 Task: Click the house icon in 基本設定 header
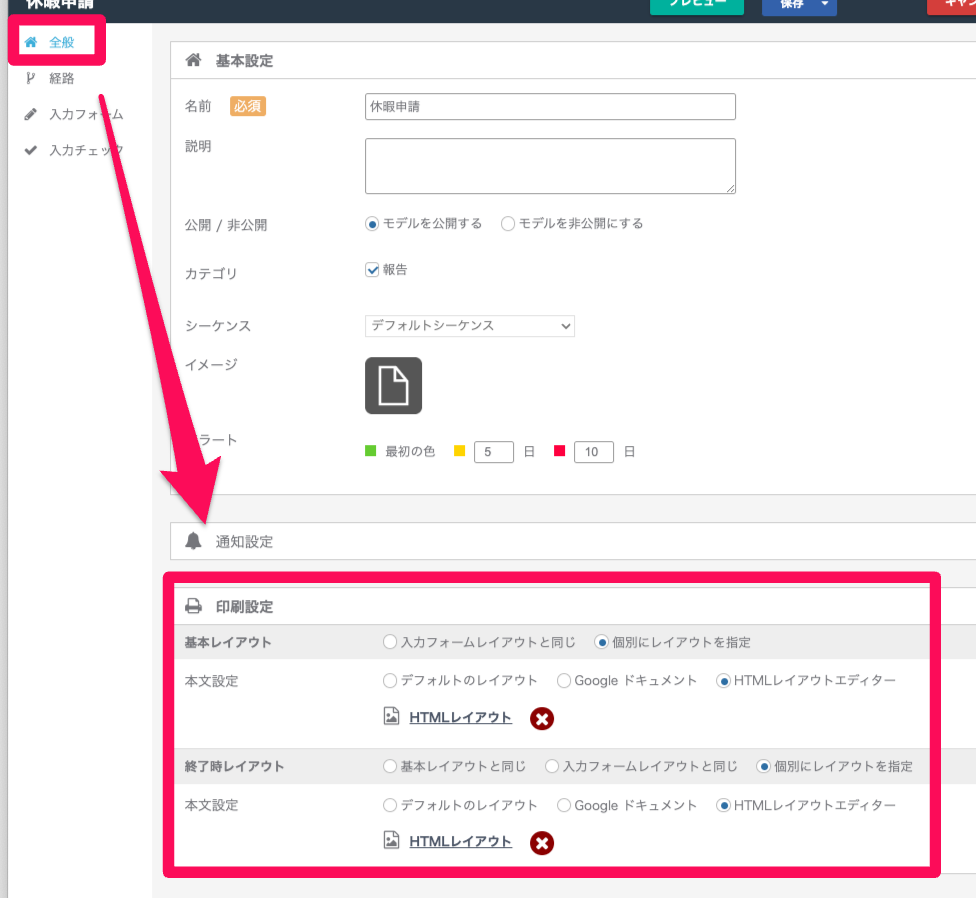click(x=194, y=60)
